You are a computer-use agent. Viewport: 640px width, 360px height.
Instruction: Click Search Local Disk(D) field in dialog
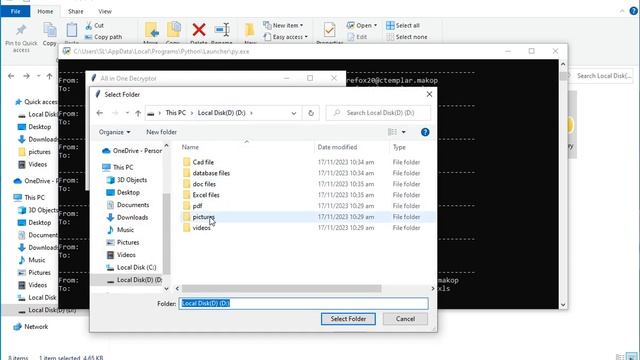(x=378, y=113)
